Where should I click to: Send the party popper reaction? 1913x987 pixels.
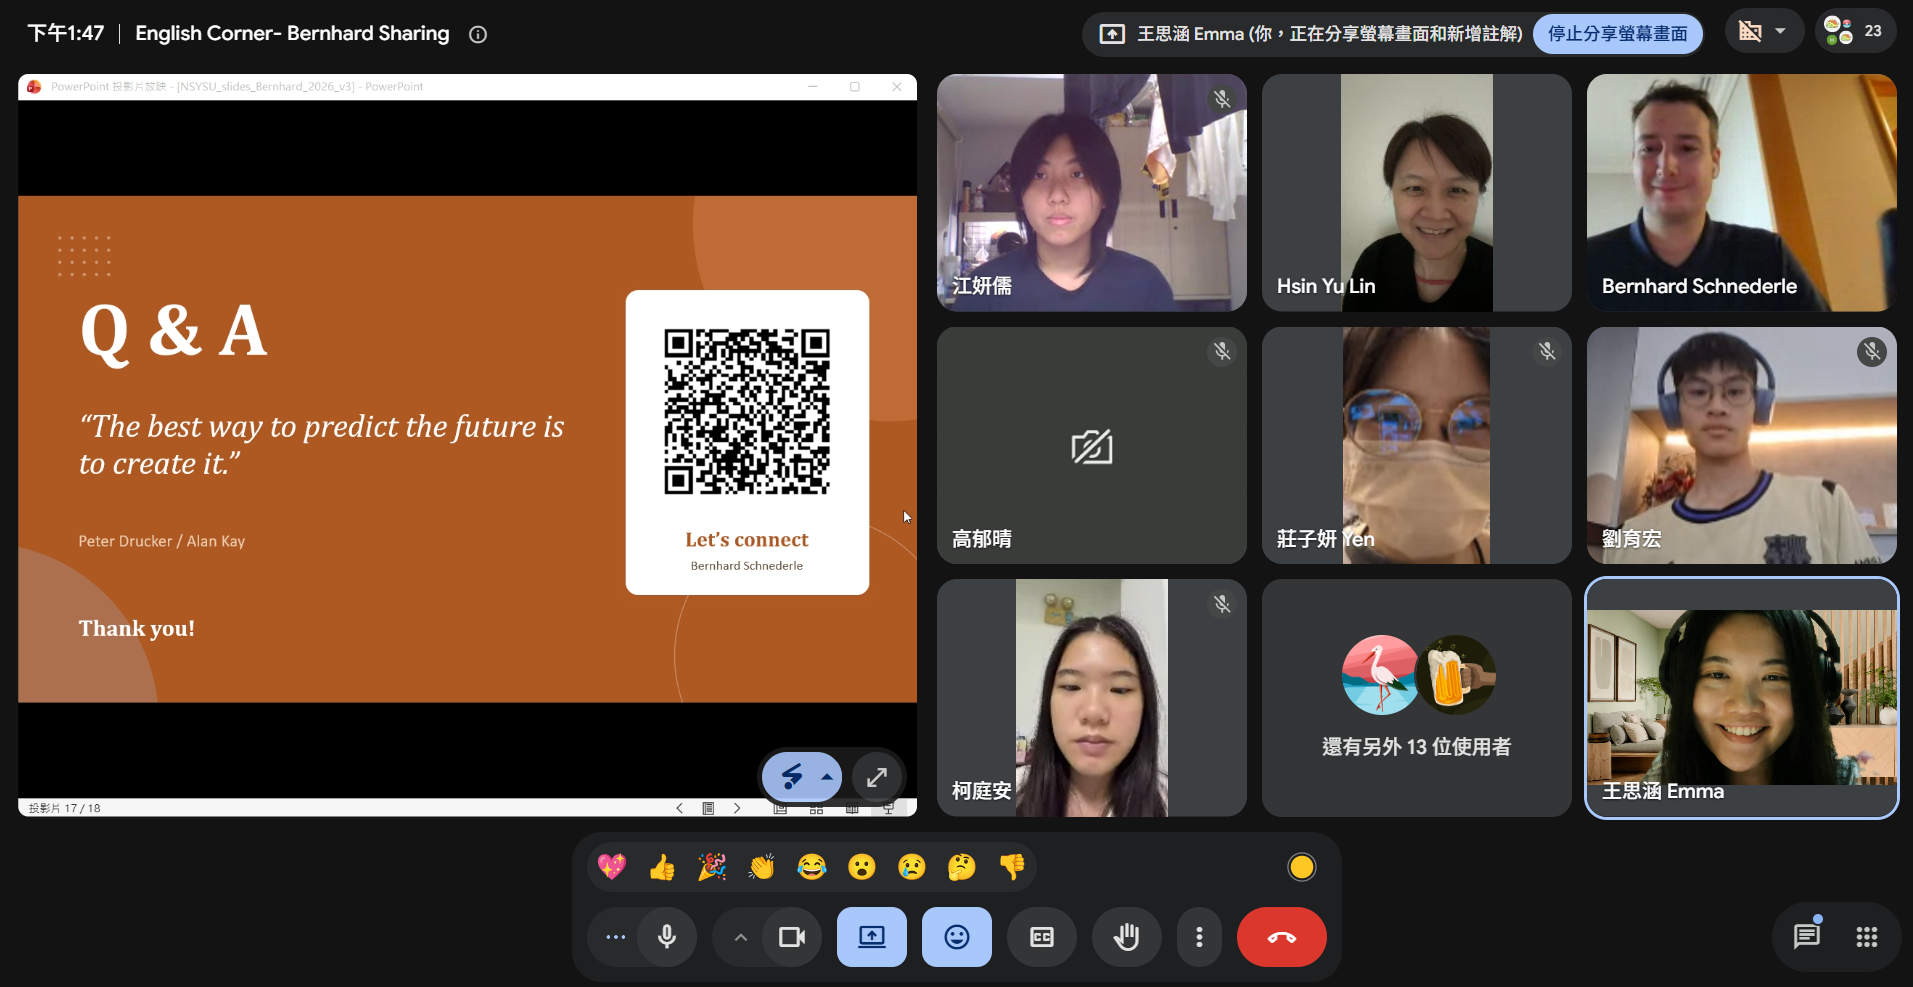[x=712, y=867]
